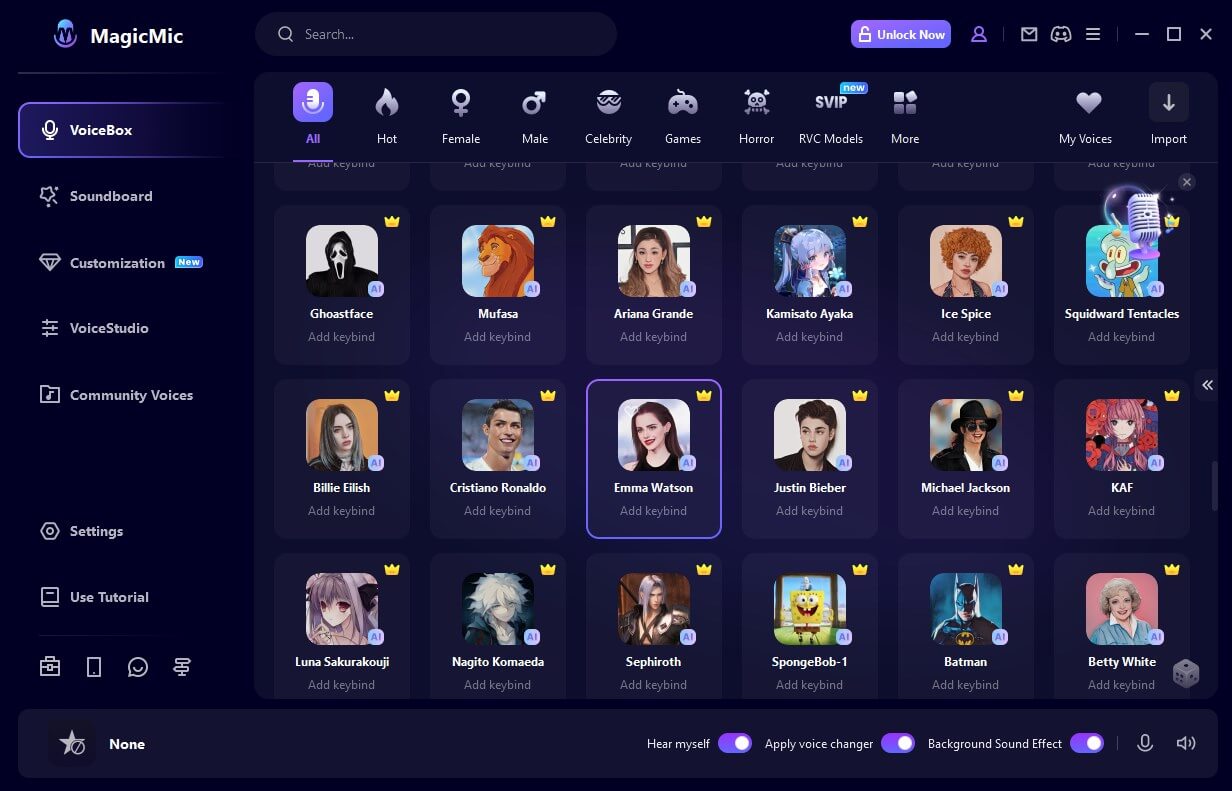
Task: Open the user account profile icon
Action: pyautogui.click(x=979, y=34)
